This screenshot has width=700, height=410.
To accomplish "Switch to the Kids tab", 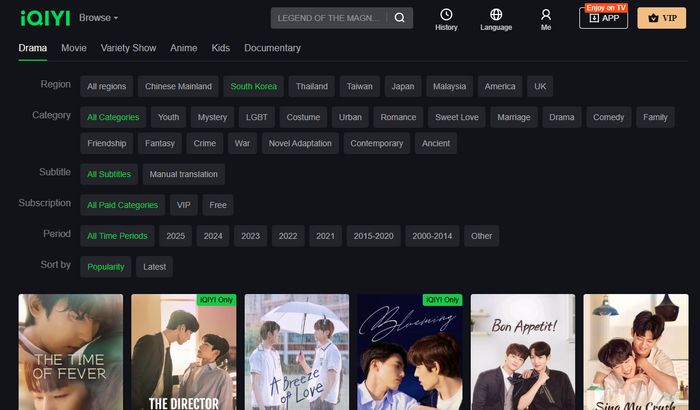I will (221, 48).
